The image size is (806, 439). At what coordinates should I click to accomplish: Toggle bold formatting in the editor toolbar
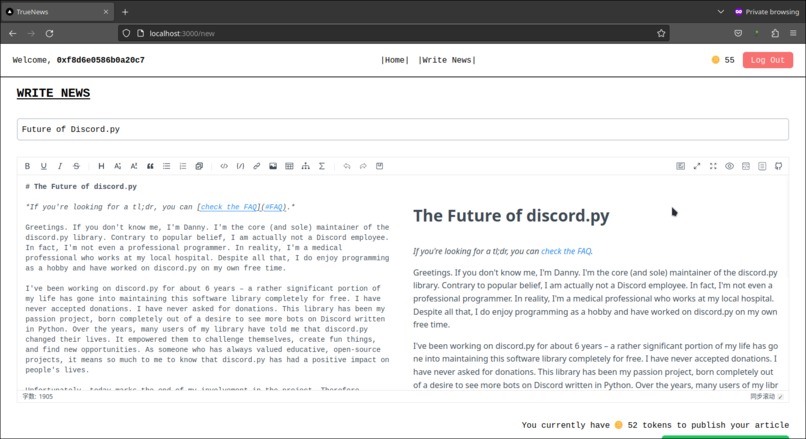pos(27,166)
